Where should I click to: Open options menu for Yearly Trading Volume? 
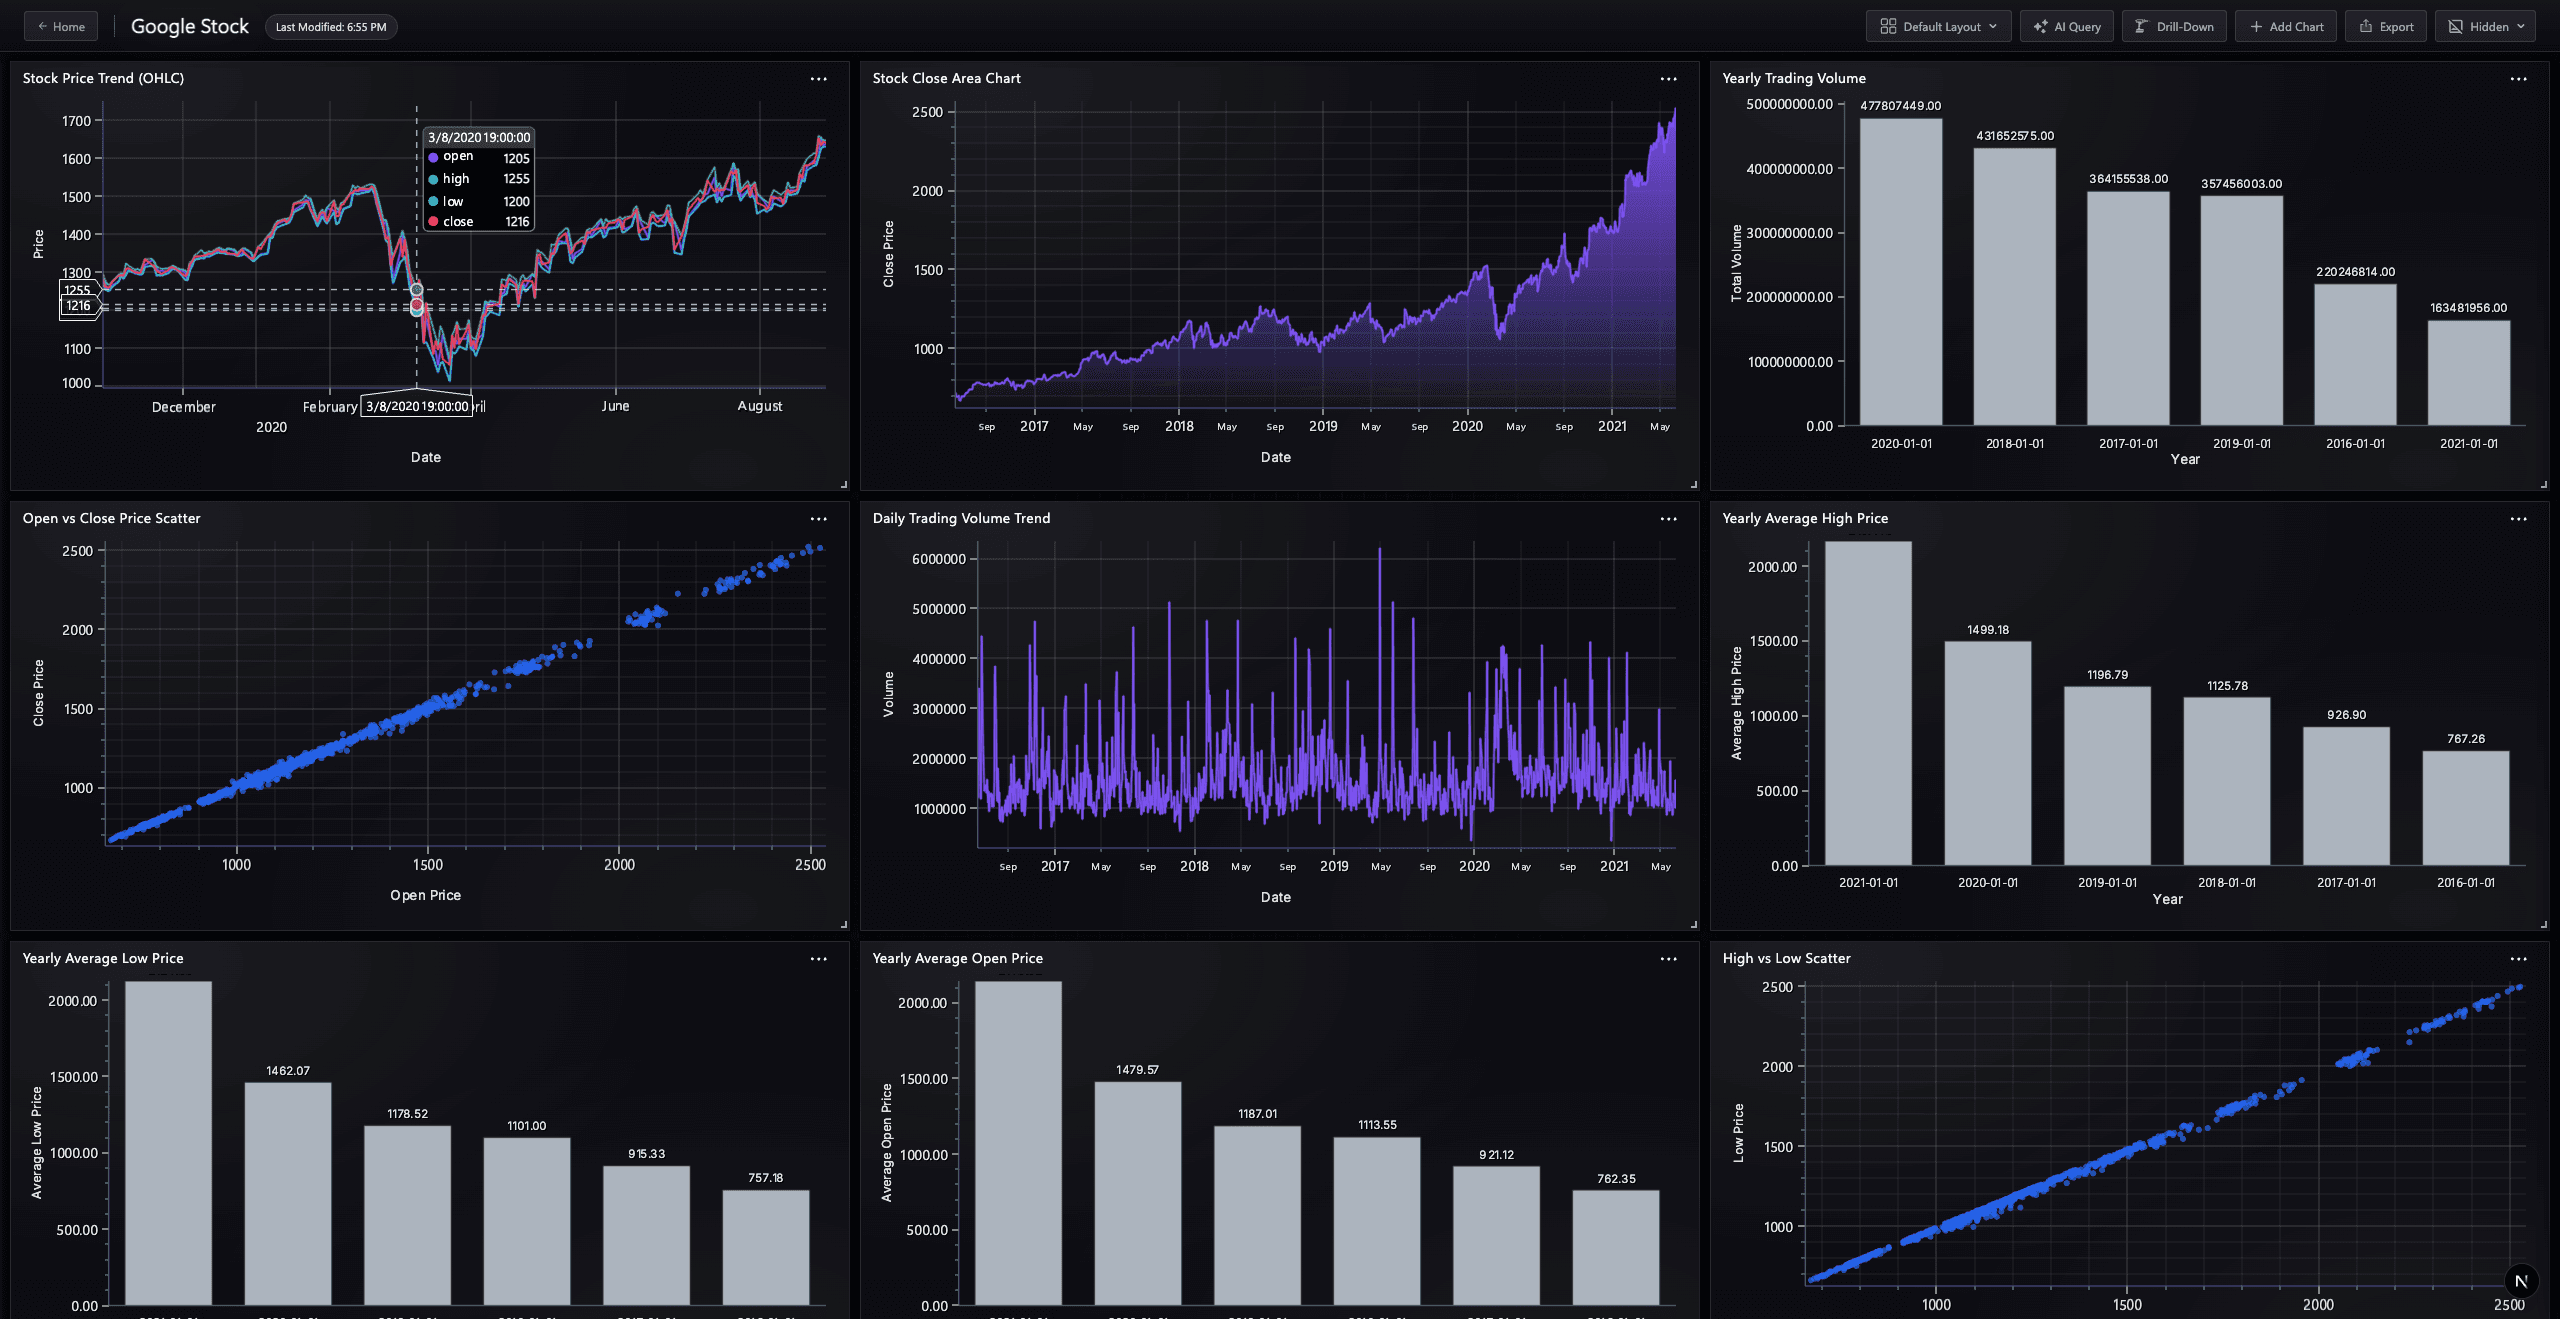[x=2519, y=79]
